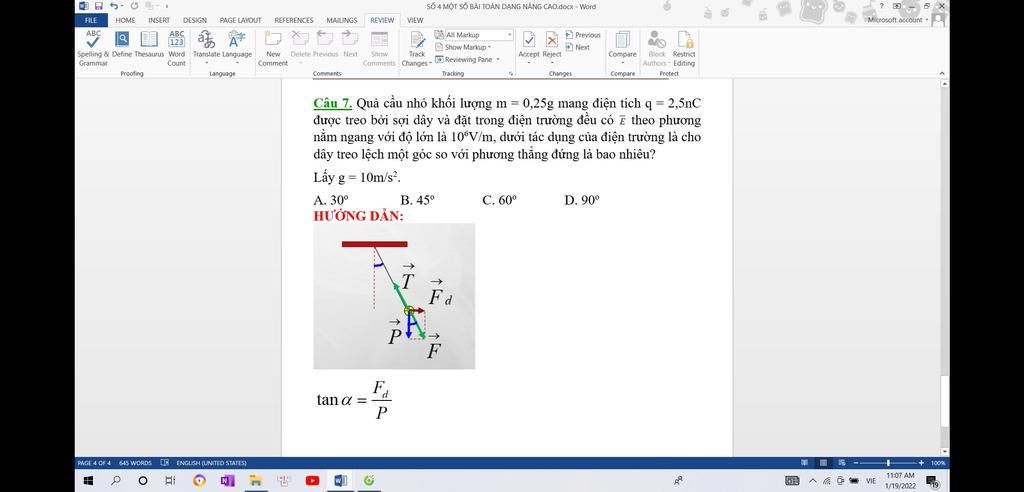The image size is (1024, 492).
Task: Open the Language options
Action: click(236, 47)
